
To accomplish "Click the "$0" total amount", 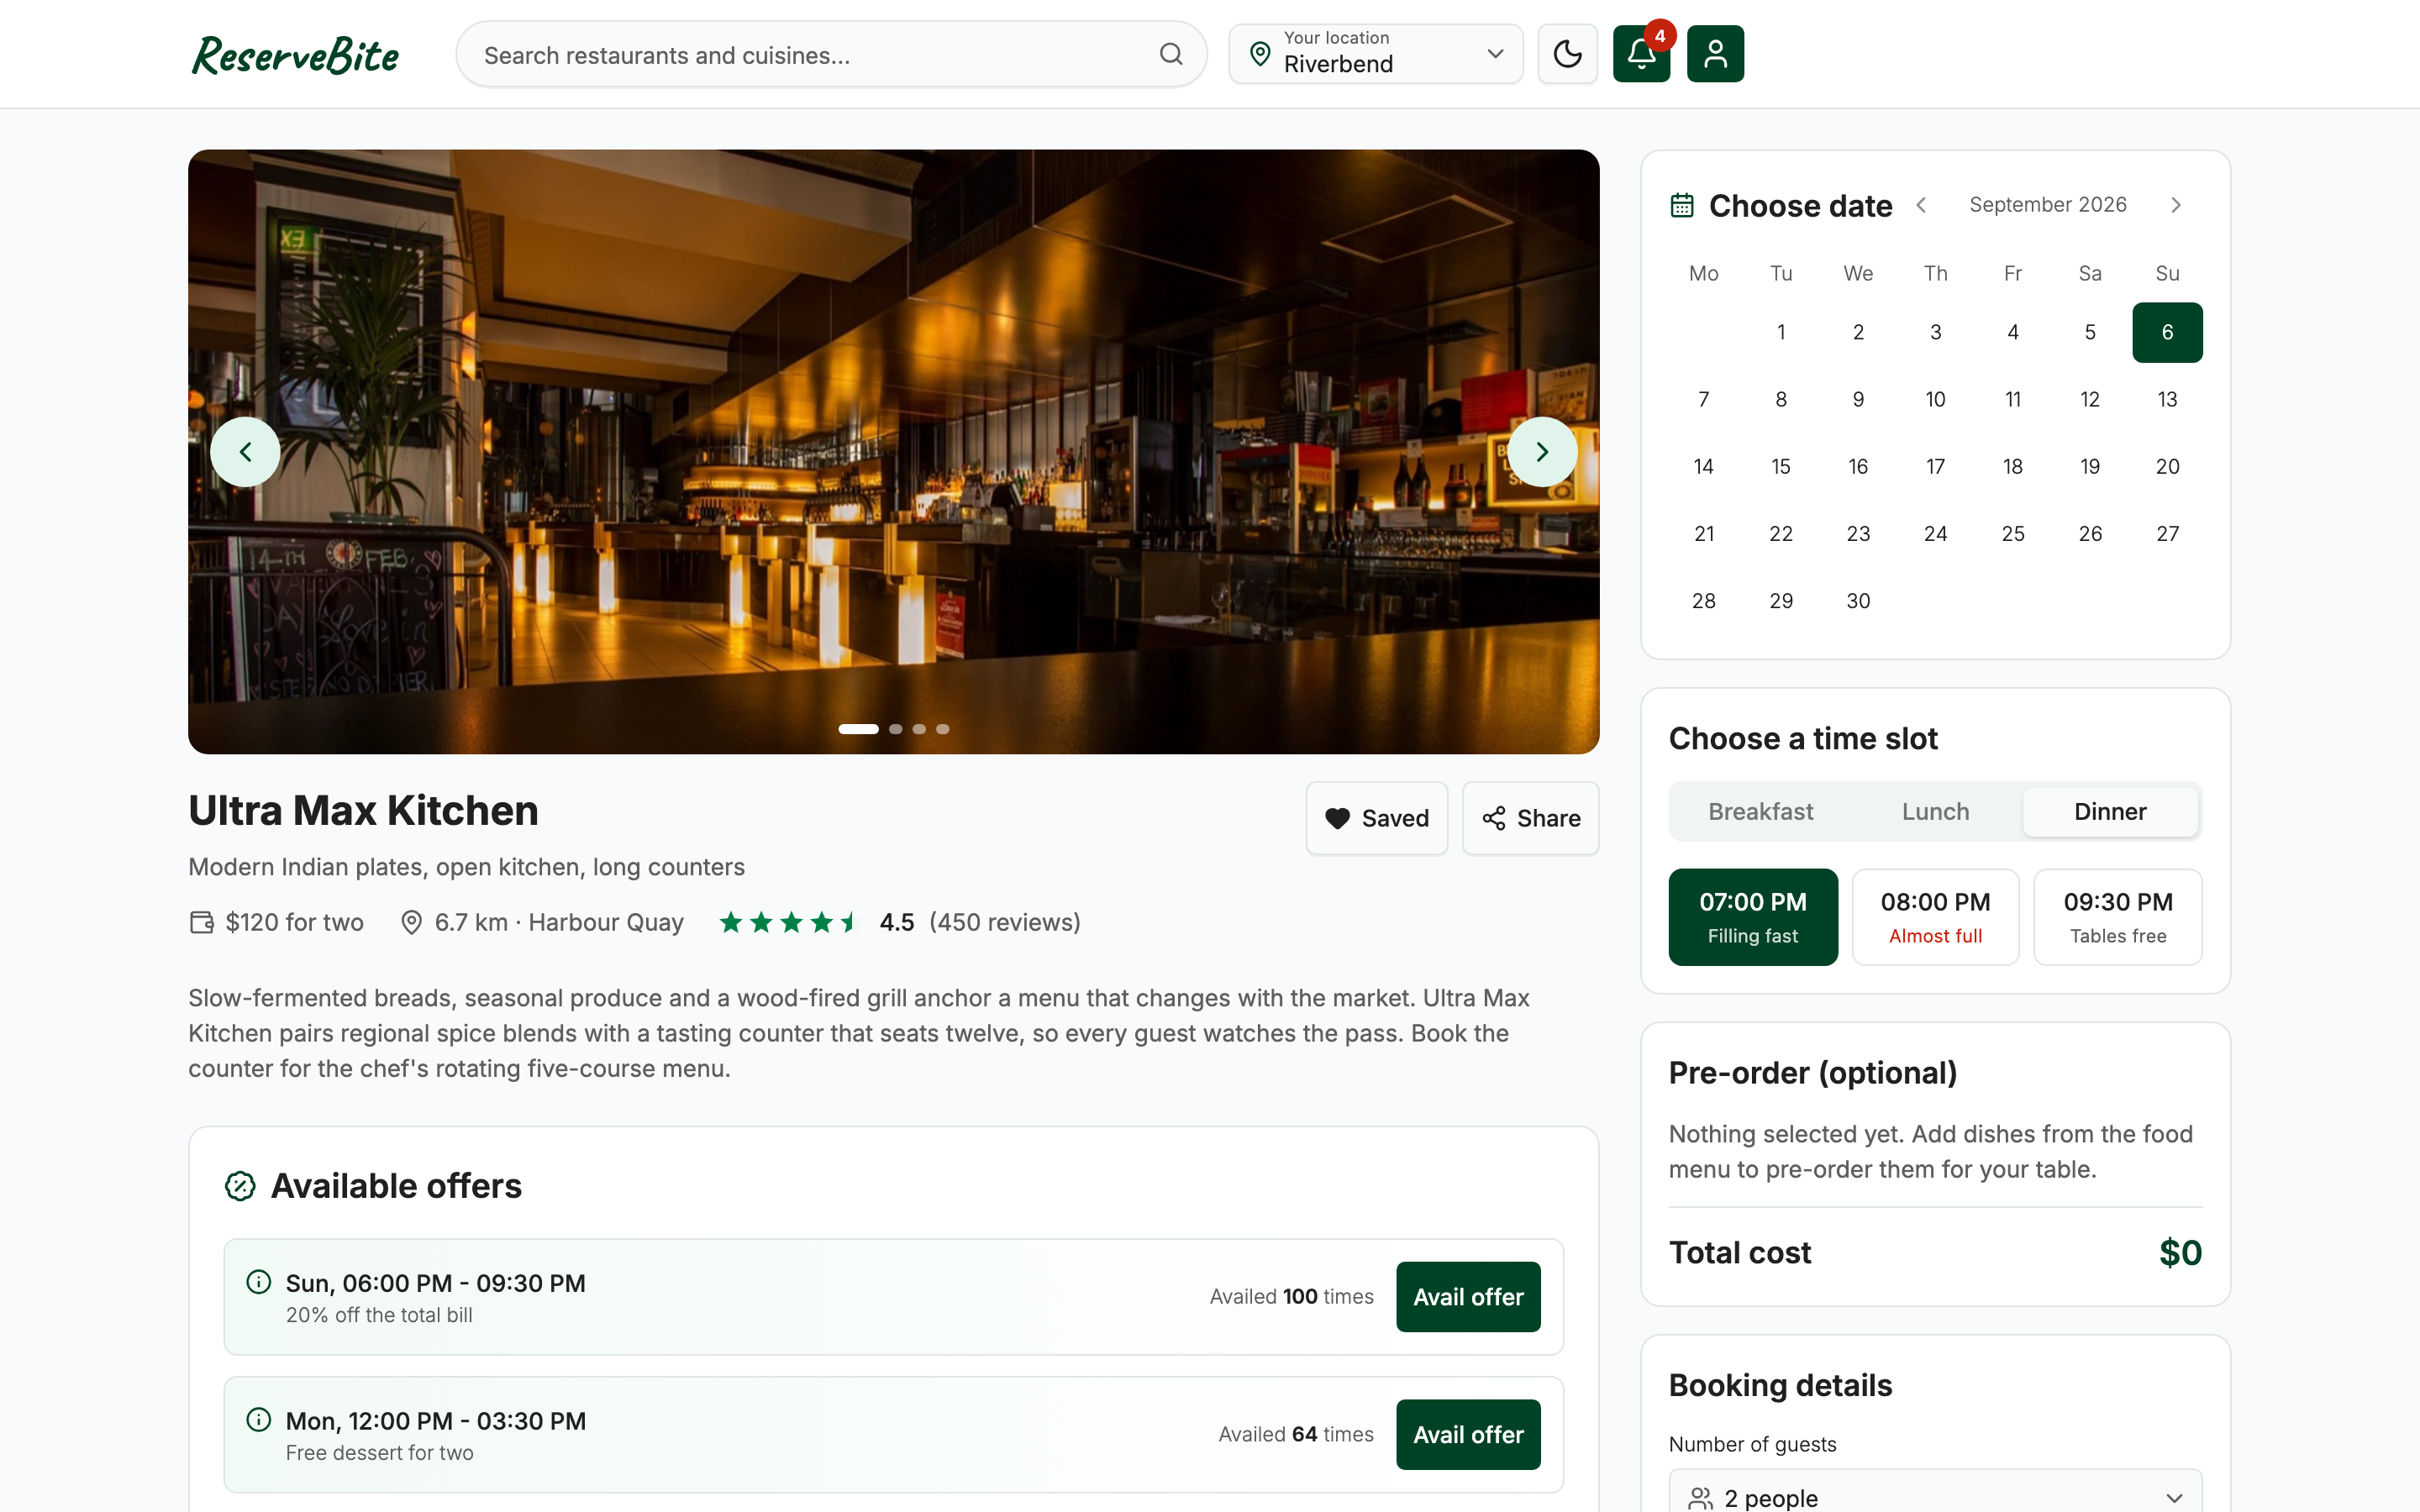I will [2180, 1253].
